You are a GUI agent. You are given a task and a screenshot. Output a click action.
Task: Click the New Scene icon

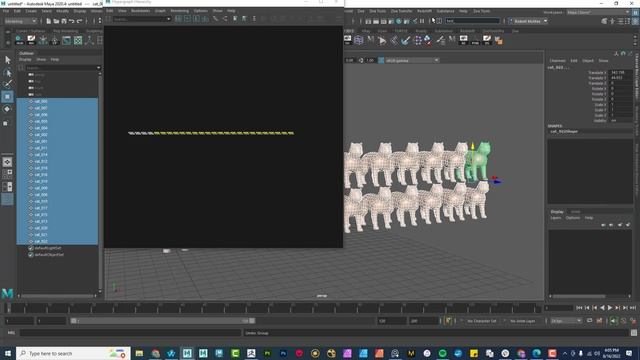pos(48,21)
